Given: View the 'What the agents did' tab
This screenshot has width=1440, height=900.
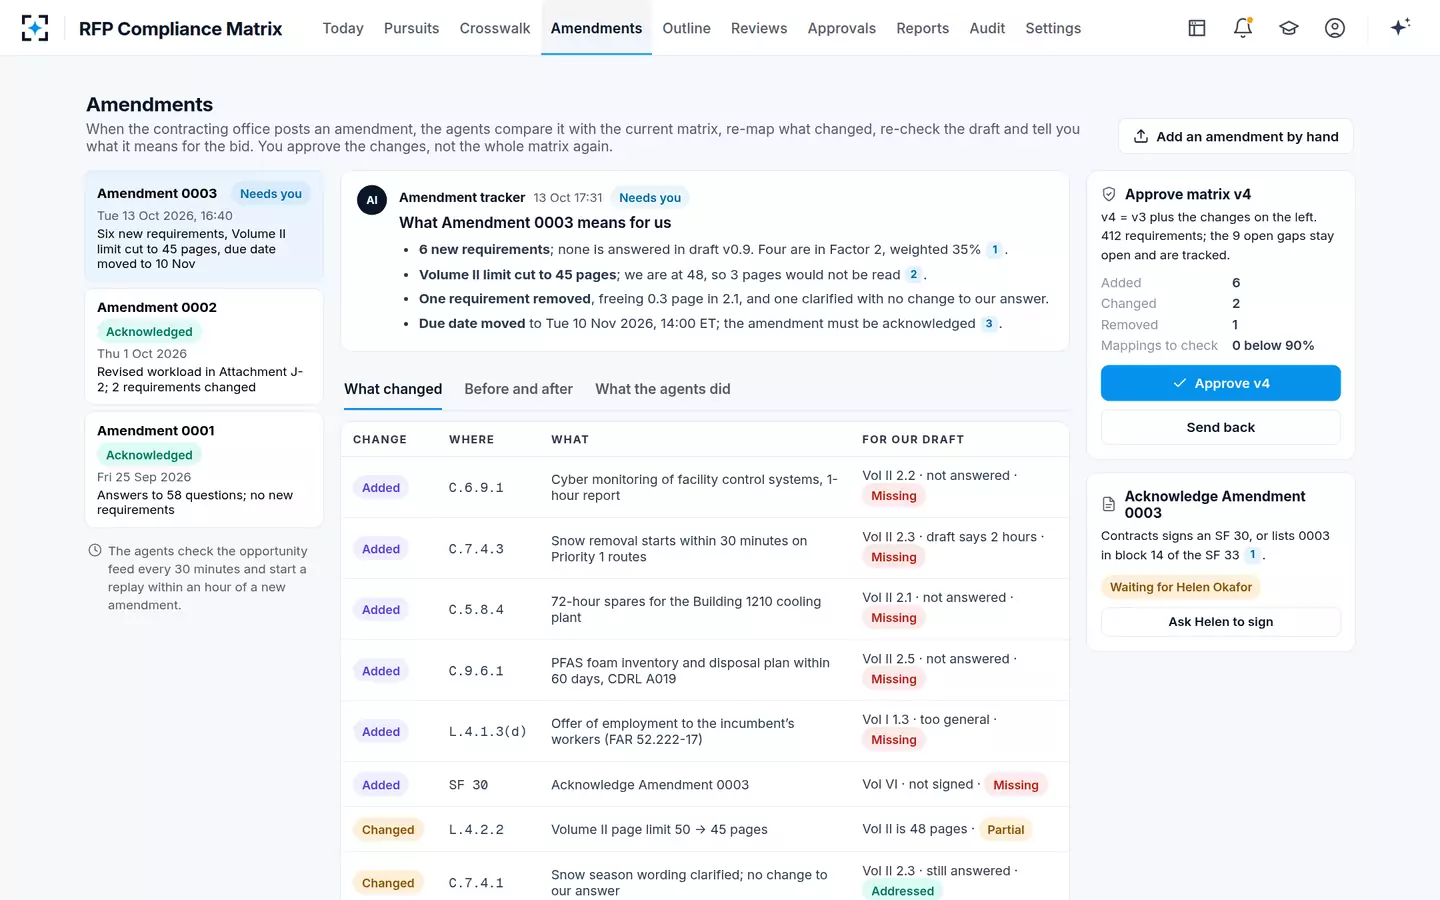Looking at the screenshot, I should 663,389.
